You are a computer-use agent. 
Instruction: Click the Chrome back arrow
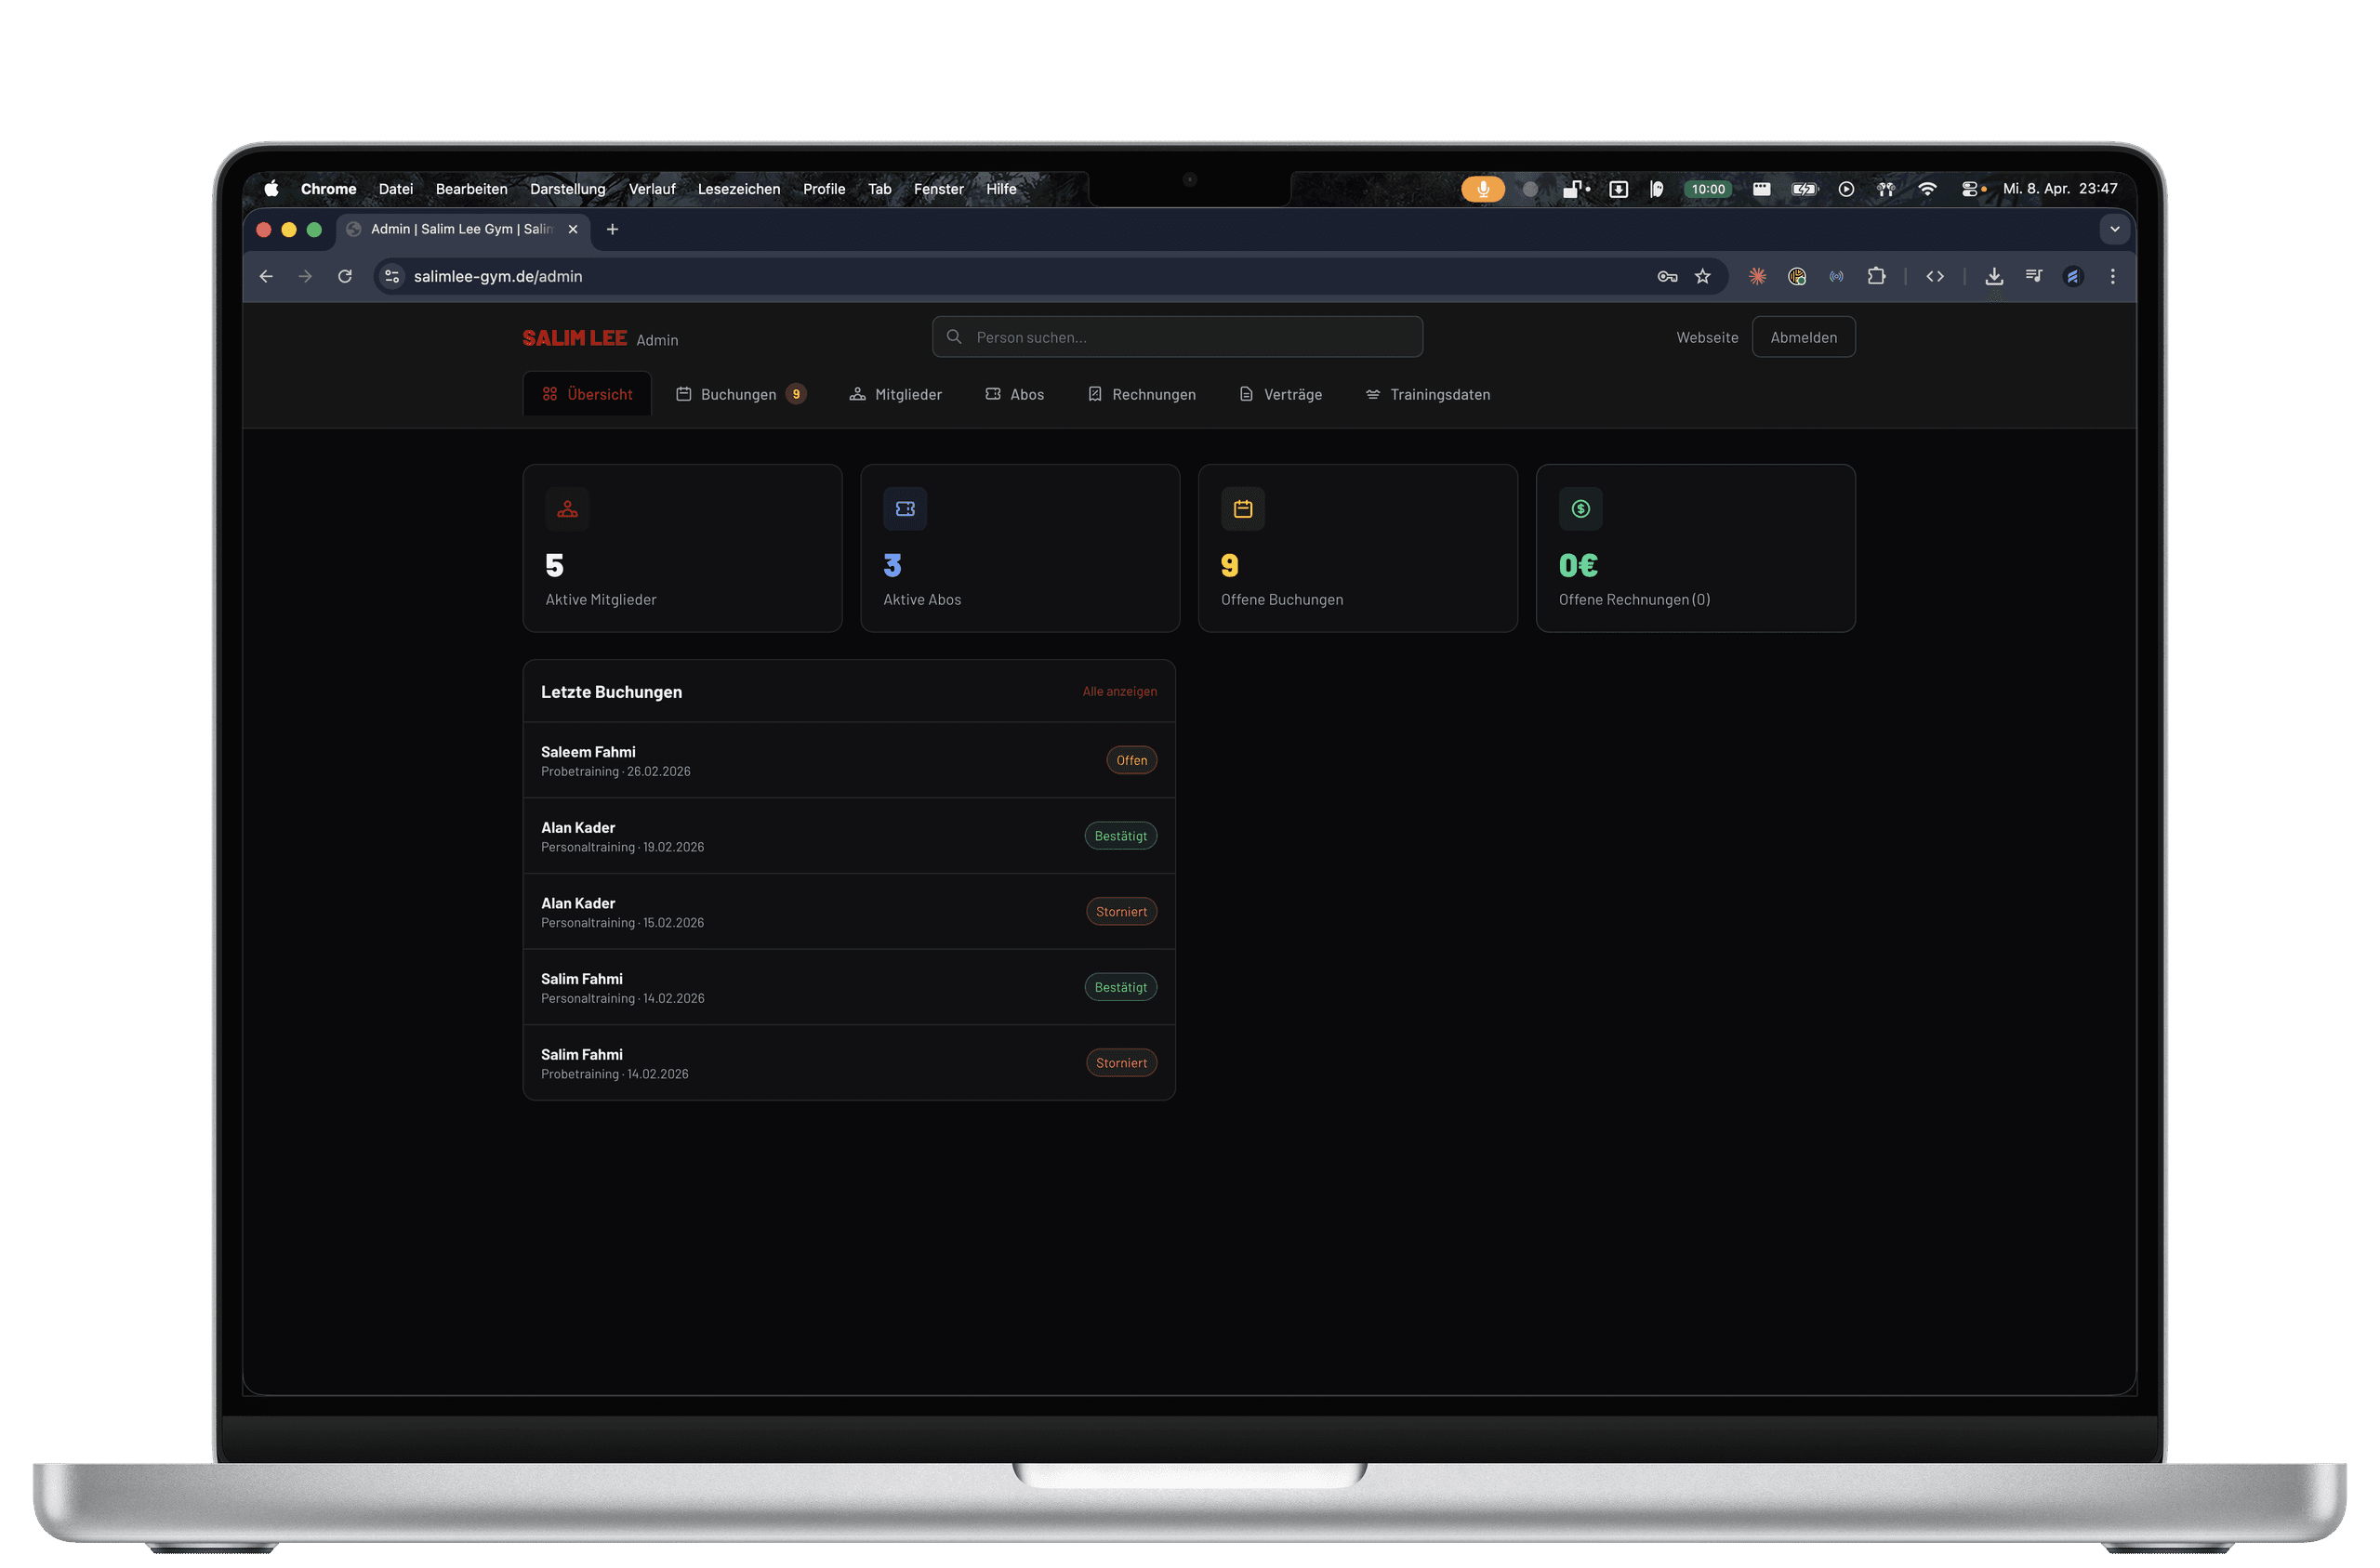point(266,276)
